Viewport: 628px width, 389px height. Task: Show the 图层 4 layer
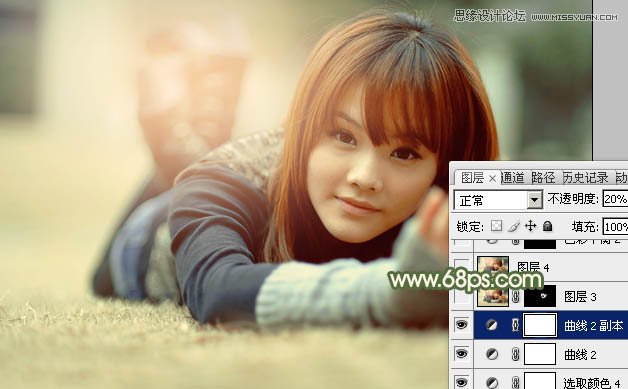[461, 266]
